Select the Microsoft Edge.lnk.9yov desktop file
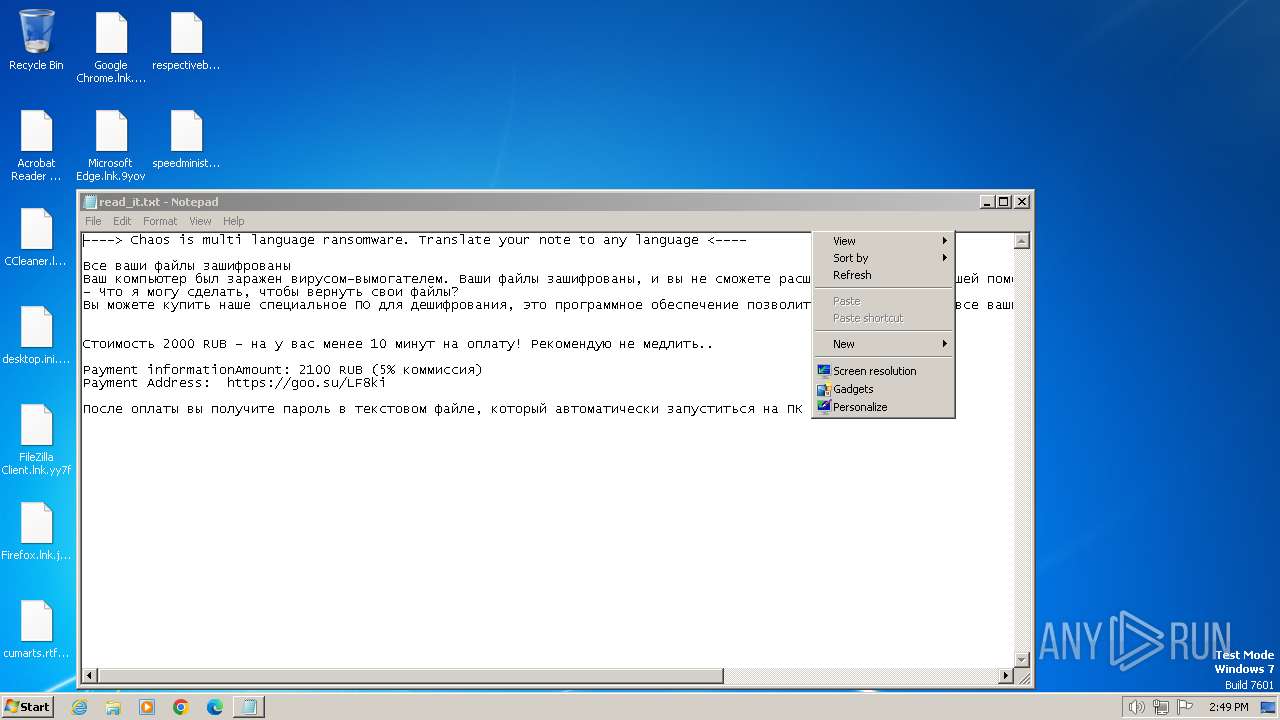The width and height of the screenshot is (1280, 720). click(x=111, y=145)
